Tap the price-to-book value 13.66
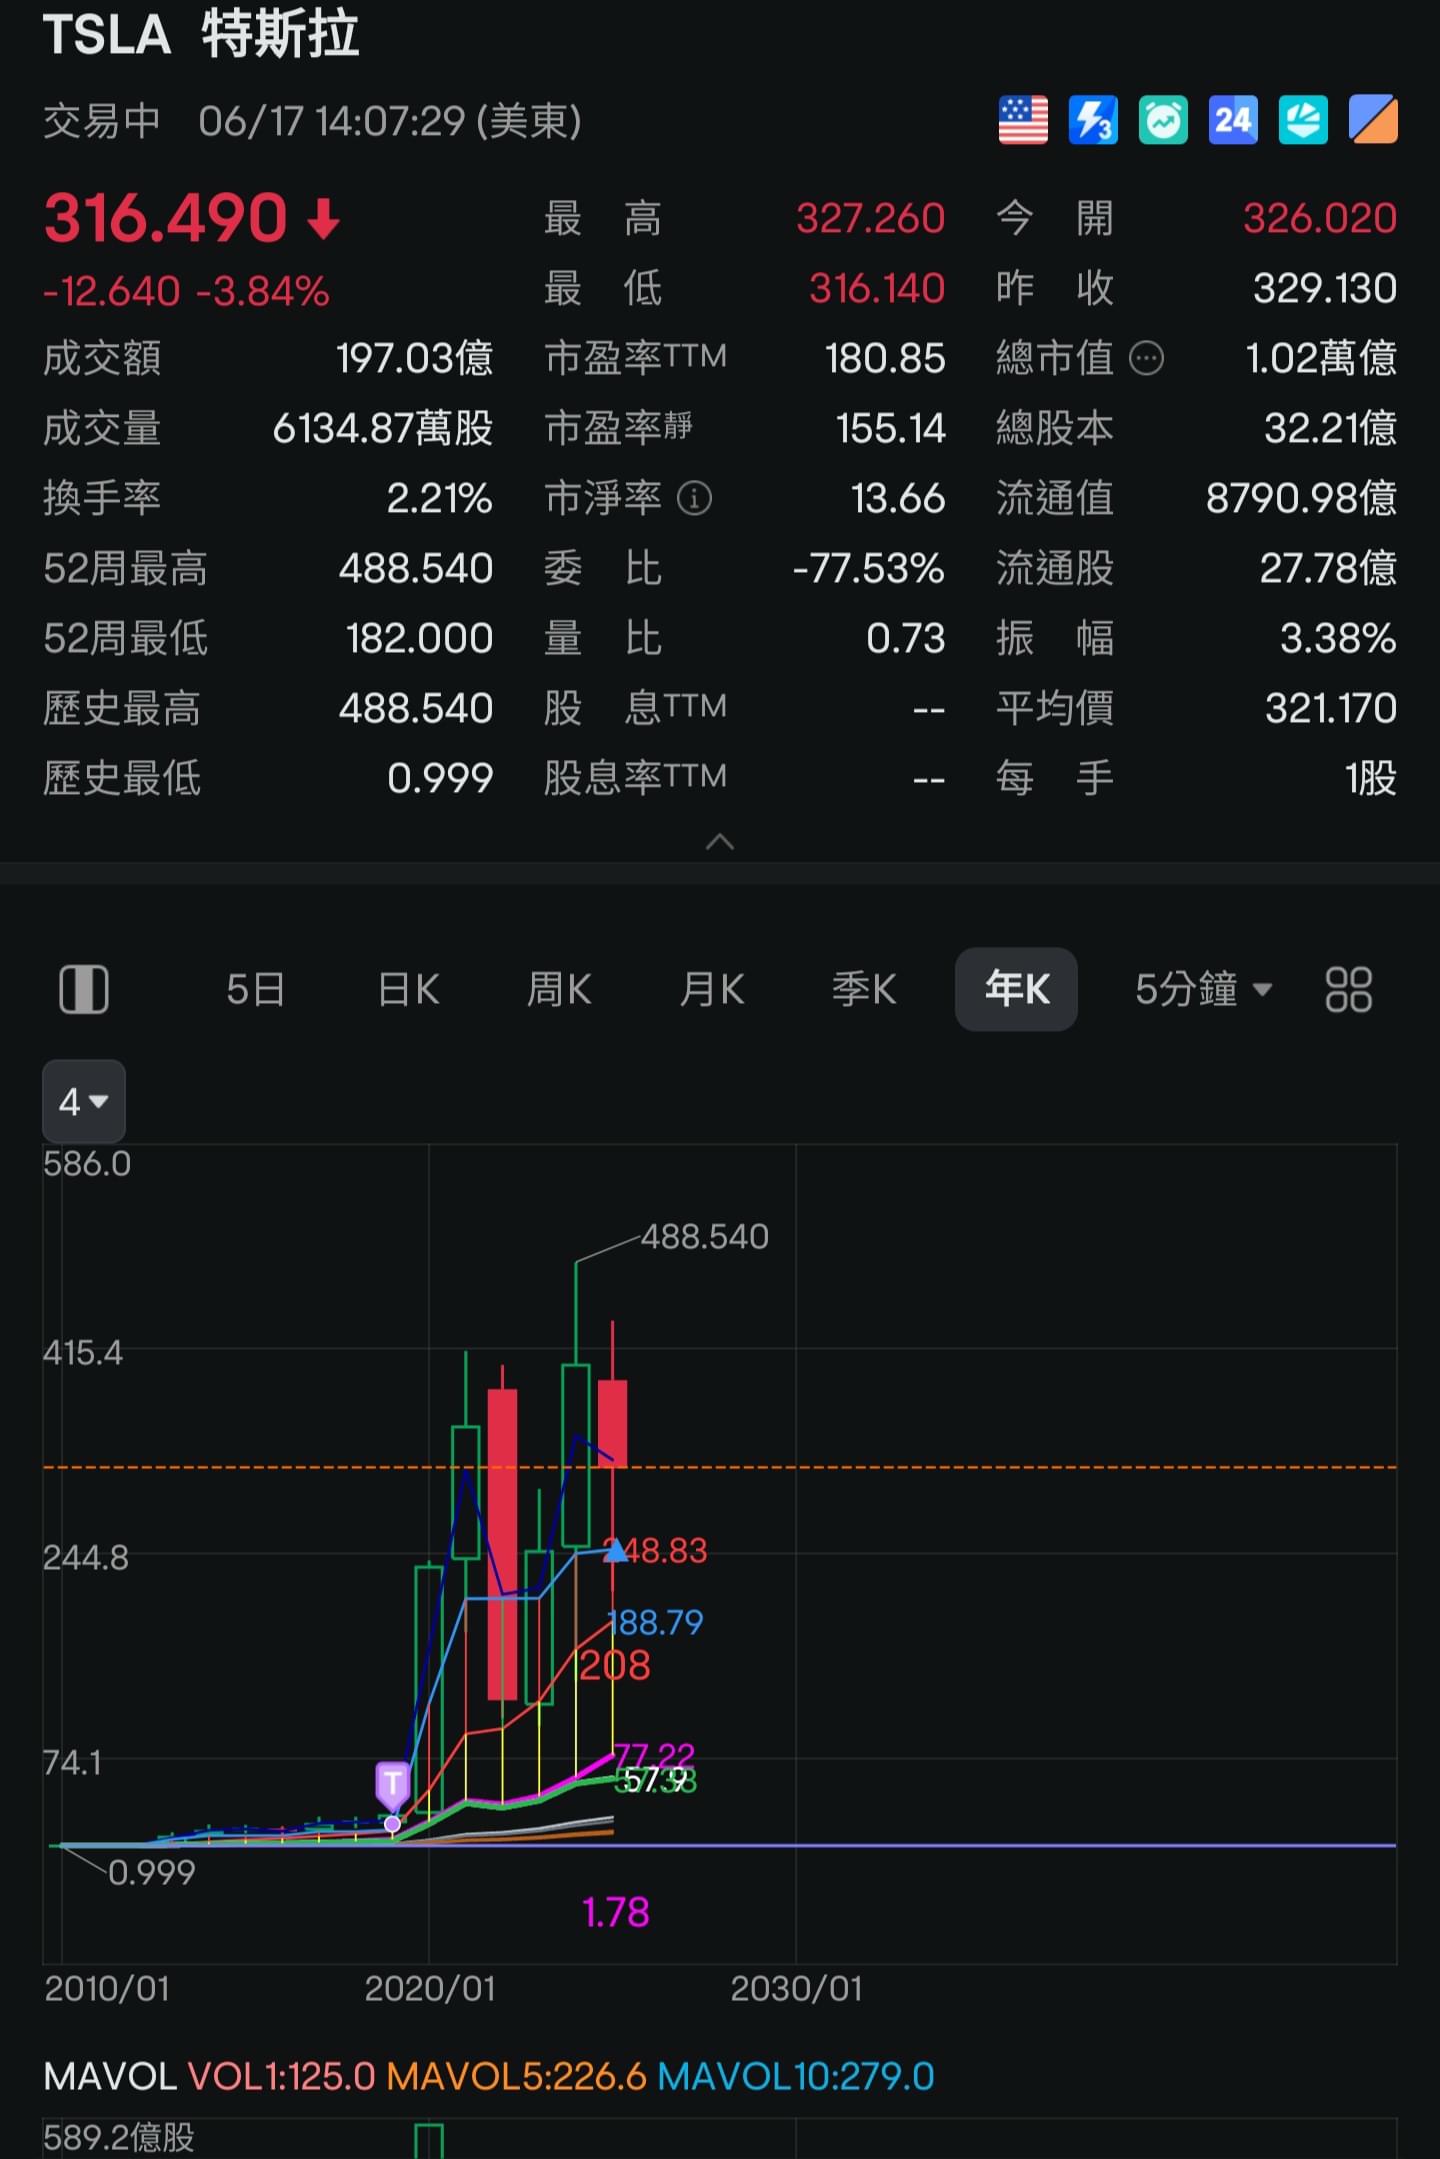This screenshot has width=1440, height=2159. point(898,498)
